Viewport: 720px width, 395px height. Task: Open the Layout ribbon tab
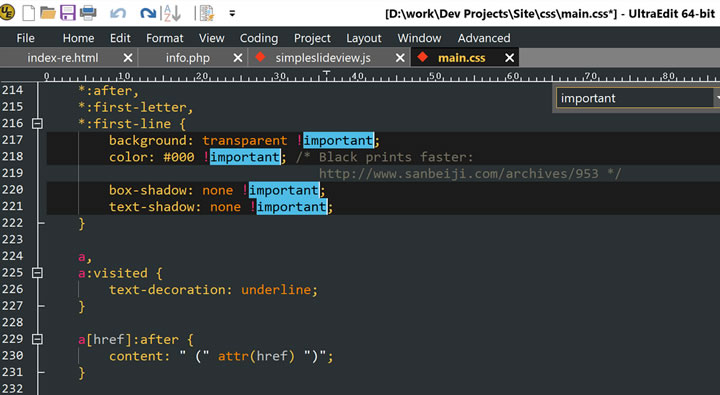coord(364,38)
